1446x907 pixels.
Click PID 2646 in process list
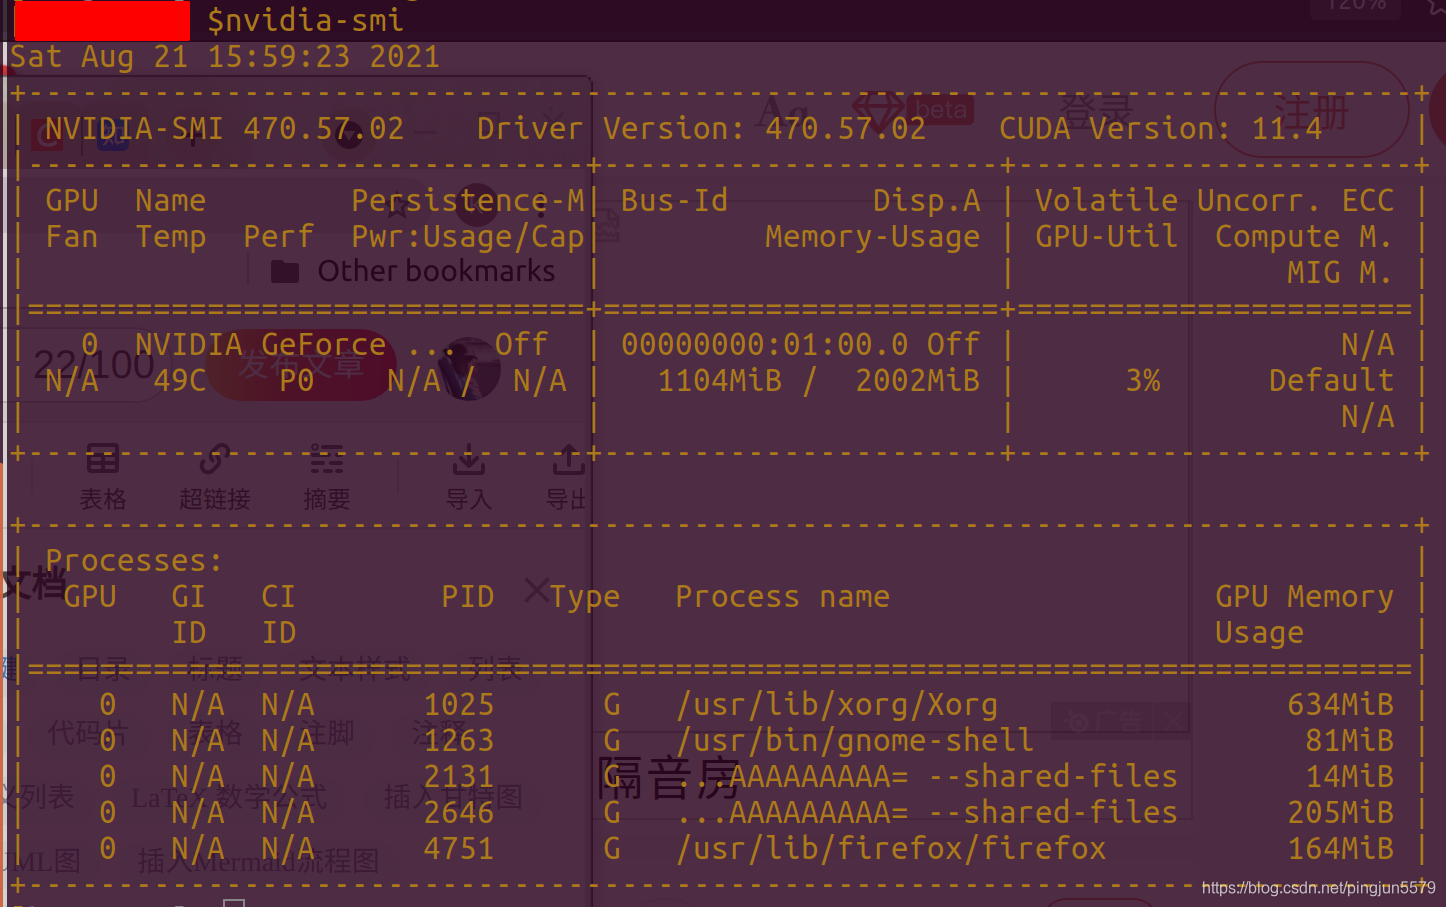pos(459,813)
